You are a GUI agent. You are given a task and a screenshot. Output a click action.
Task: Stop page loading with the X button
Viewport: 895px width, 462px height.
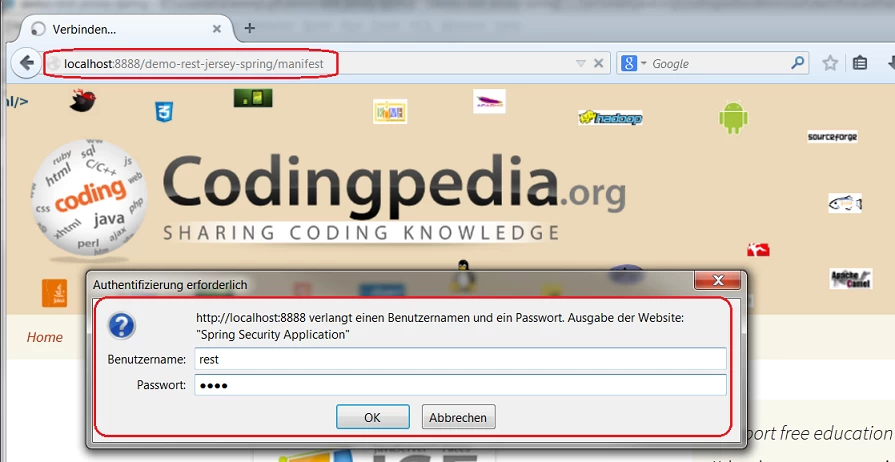coord(598,63)
